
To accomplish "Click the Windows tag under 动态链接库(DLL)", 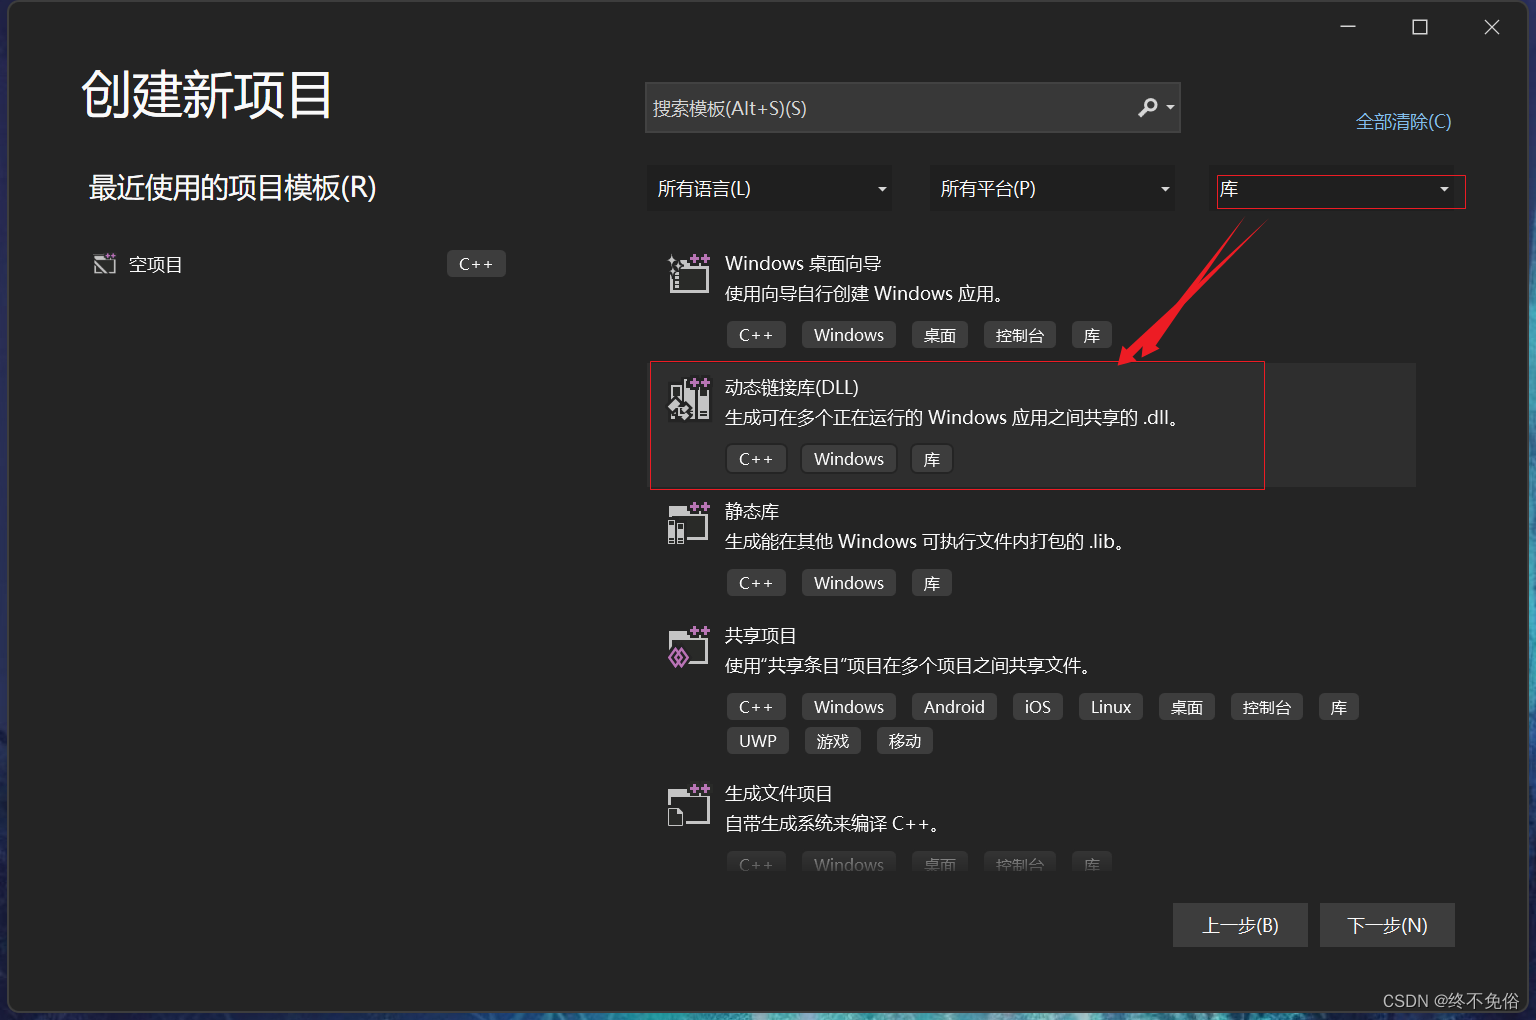I will click(x=849, y=459).
